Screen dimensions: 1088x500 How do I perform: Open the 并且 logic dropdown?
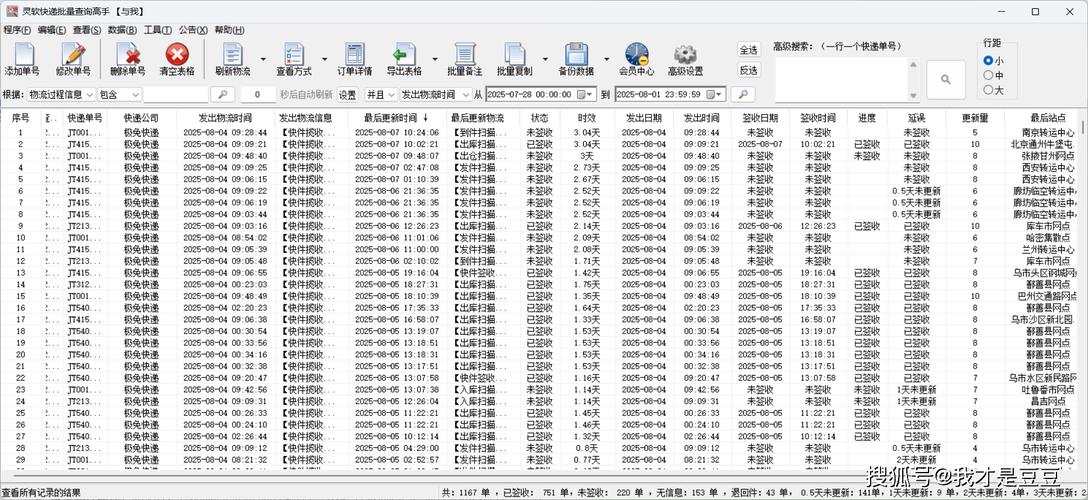tap(381, 94)
